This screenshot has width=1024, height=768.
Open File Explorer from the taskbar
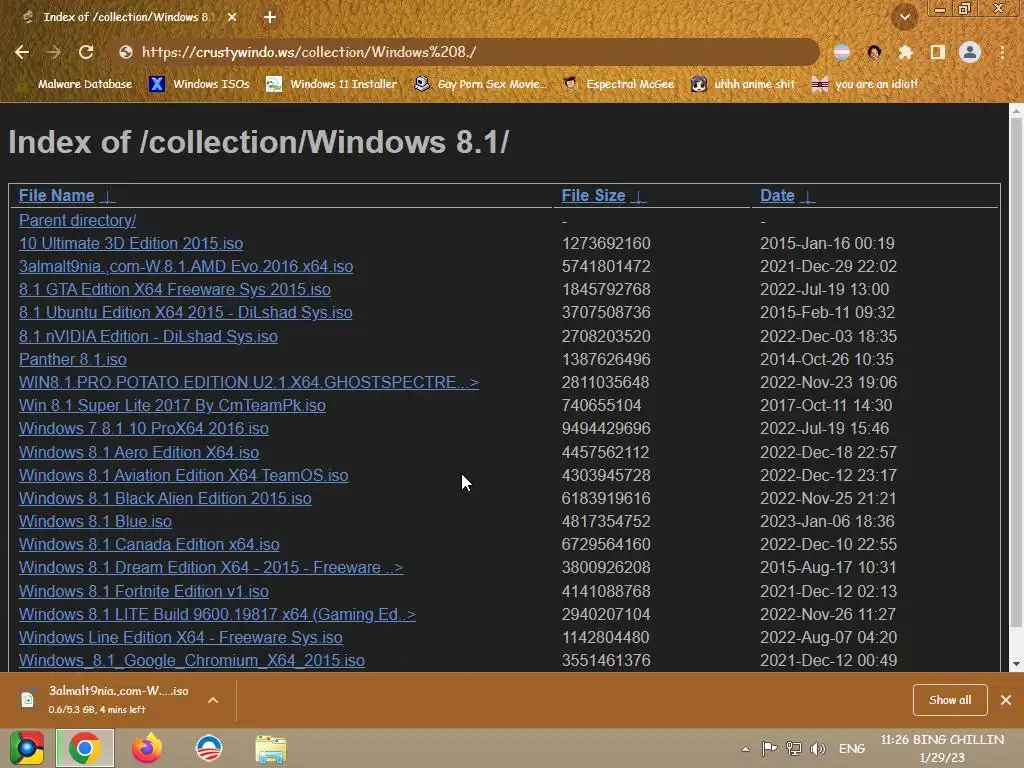point(270,749)
